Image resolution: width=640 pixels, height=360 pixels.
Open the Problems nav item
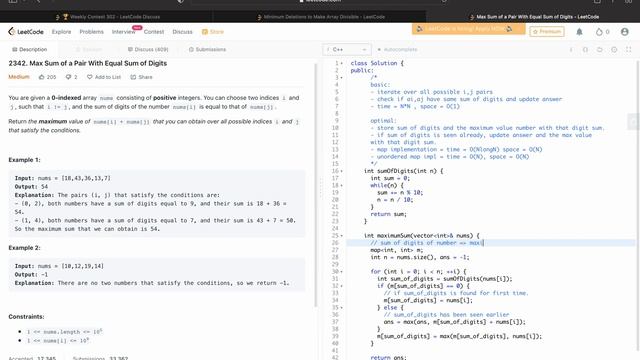tap(91, 31)
